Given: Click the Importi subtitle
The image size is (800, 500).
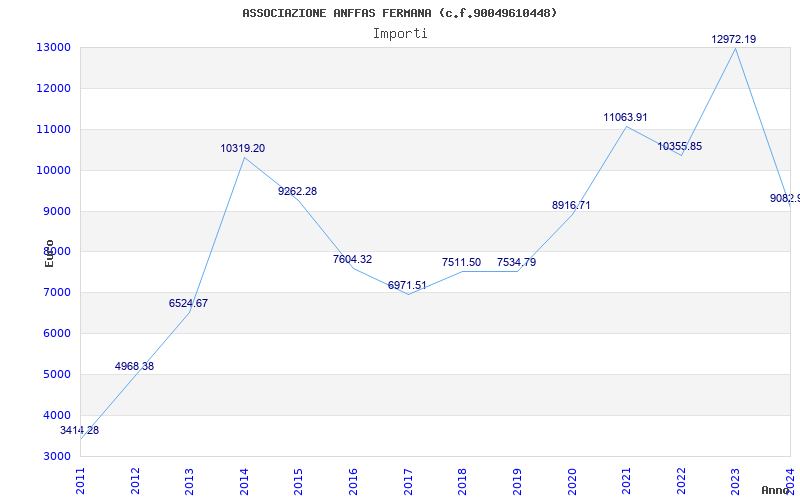Looking at the screenshot, I should coord(400,34).
